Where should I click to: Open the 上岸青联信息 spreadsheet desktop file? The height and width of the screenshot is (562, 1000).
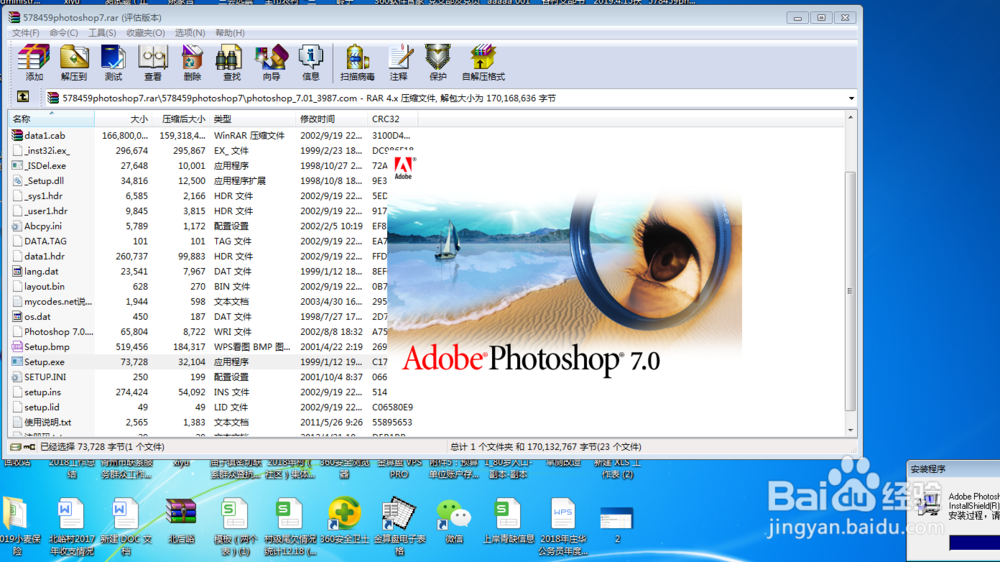point(508,521)
